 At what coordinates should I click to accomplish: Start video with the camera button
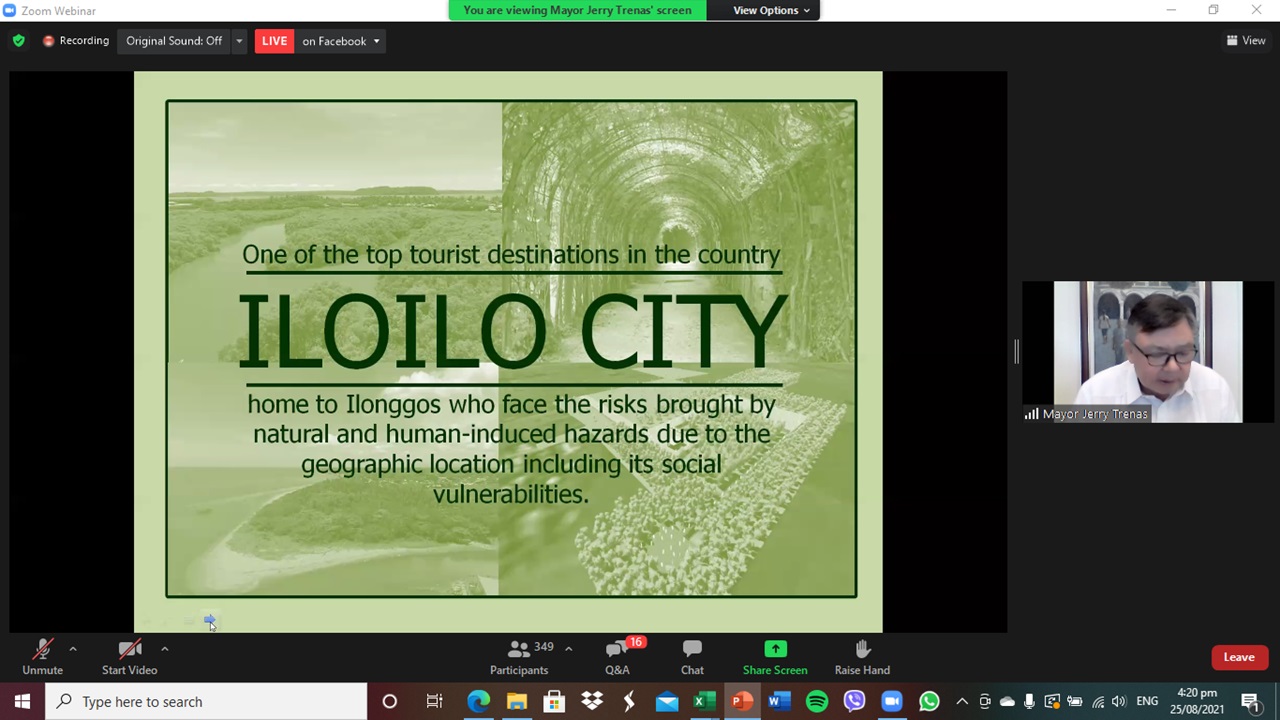point(129,657)
